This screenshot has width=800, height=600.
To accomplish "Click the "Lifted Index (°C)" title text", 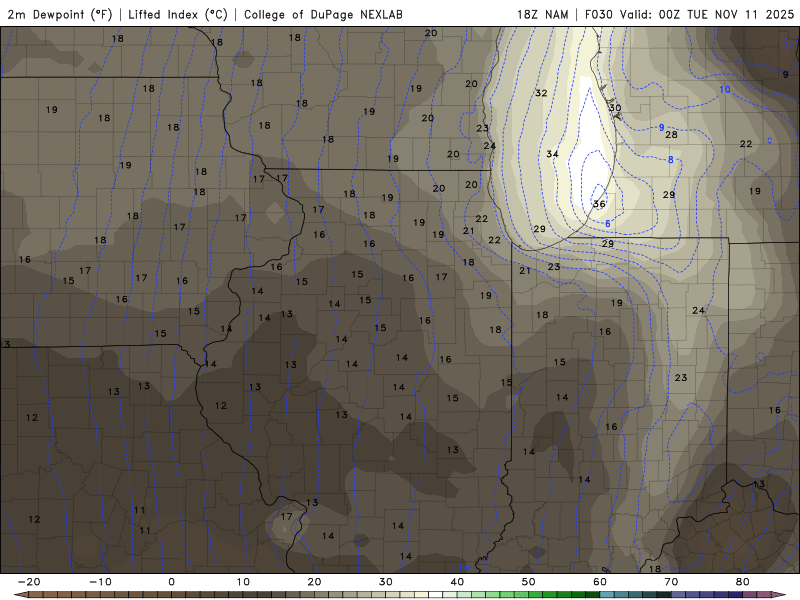I will (178, 14).
